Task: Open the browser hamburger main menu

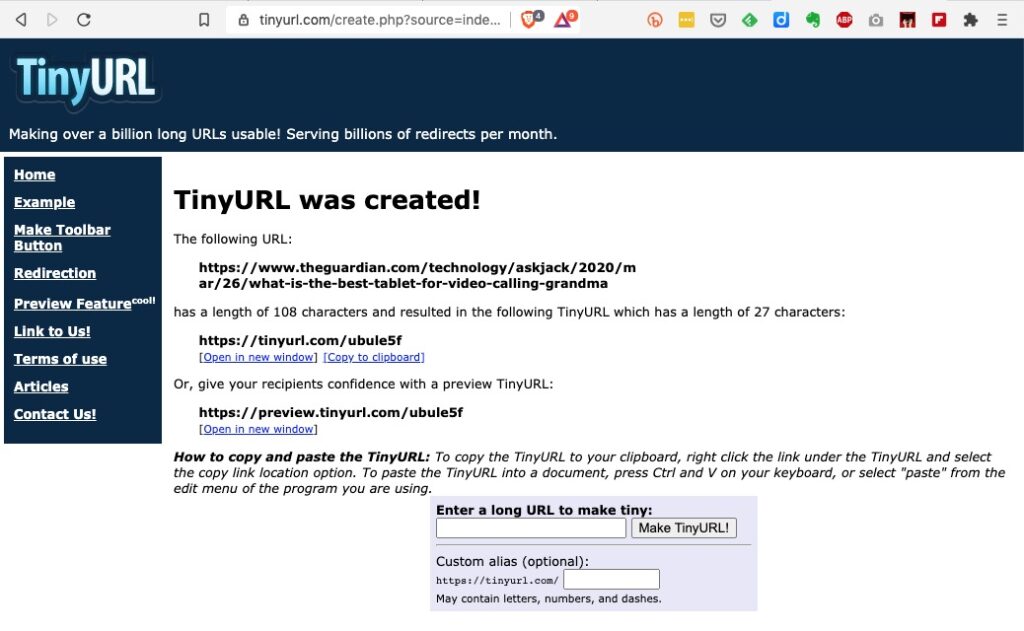Action: [1002, 20]
